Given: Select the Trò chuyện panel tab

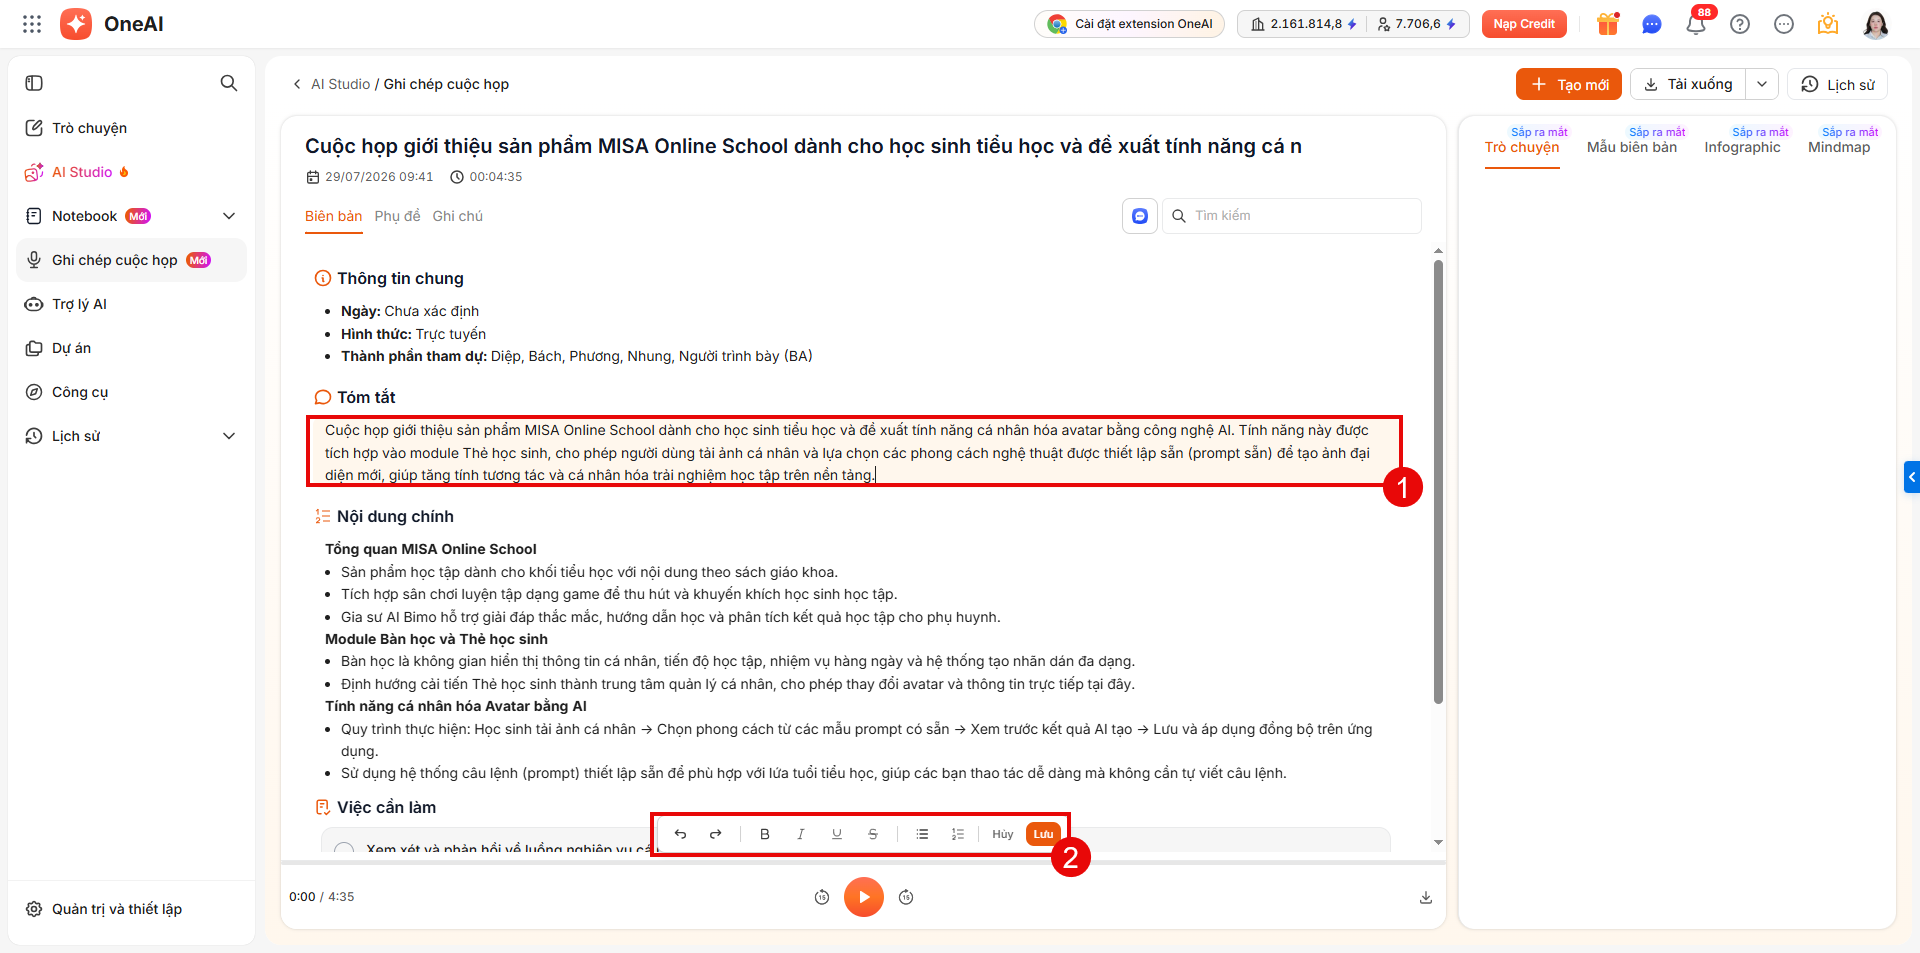Looking at the screenshot, I should tap(1522, 147).
